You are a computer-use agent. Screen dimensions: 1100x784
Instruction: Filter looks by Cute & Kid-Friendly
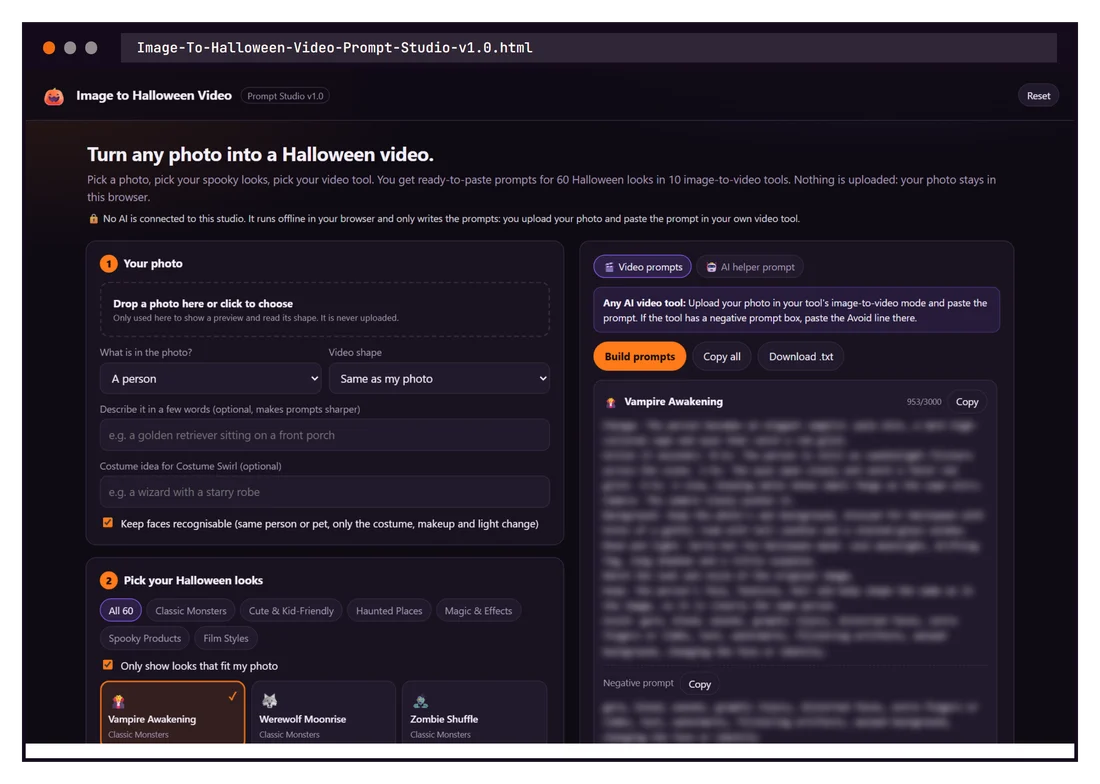(x=291, y=611)
